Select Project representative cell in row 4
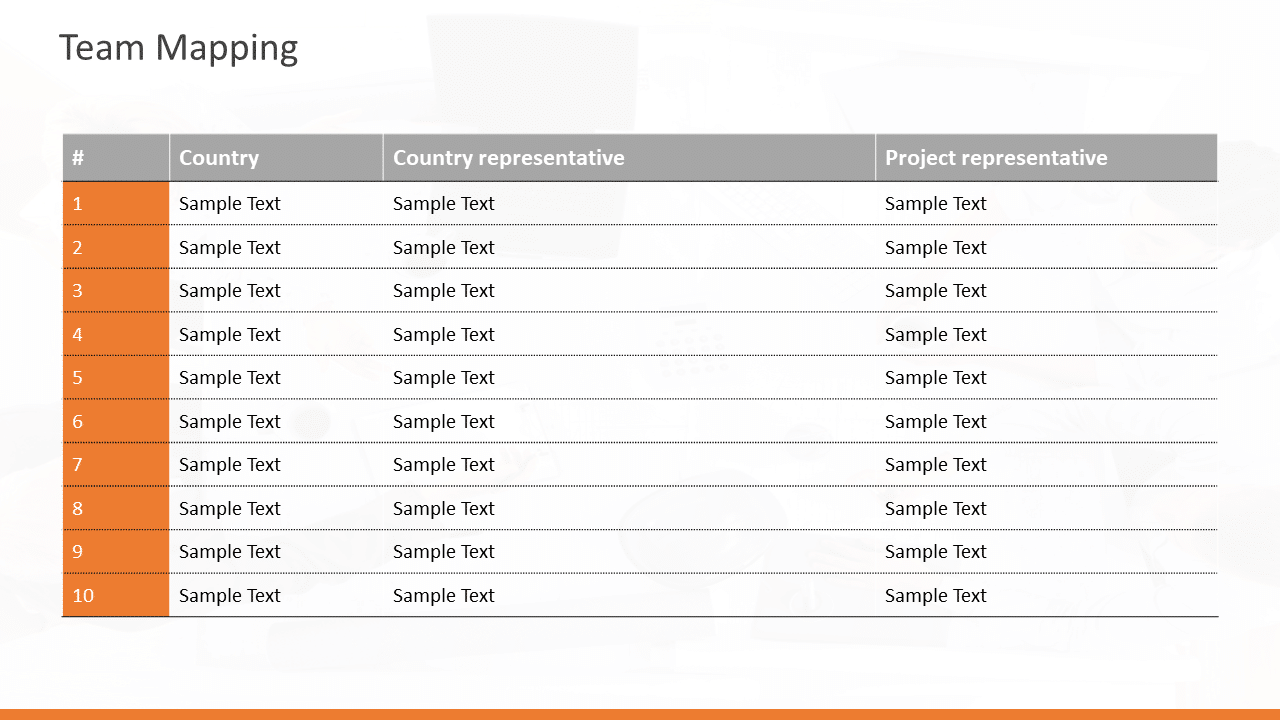This screenshot has width=1280, height=720. point(936,334)
